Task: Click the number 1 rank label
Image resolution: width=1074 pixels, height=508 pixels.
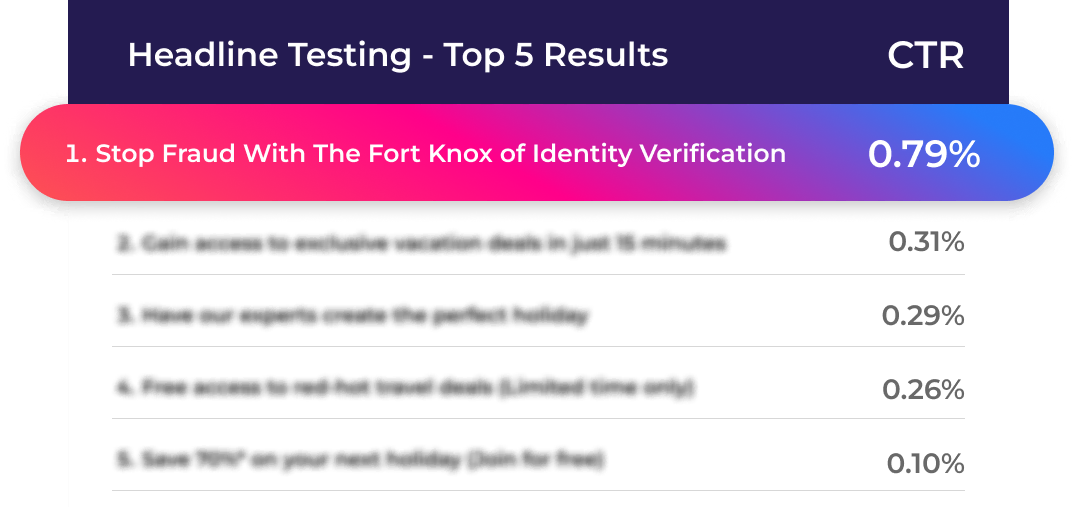Action: [x=77, y=153]
